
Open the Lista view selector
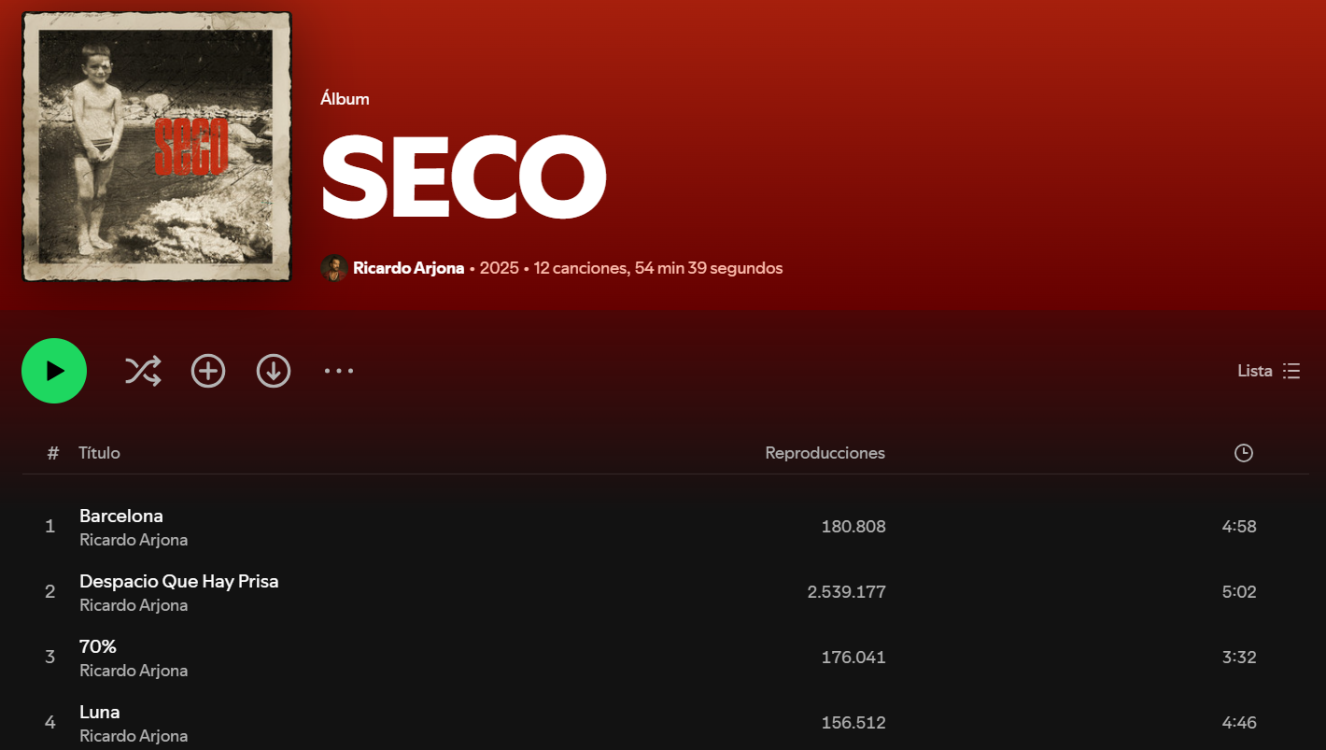click(x=1254, y=370)
